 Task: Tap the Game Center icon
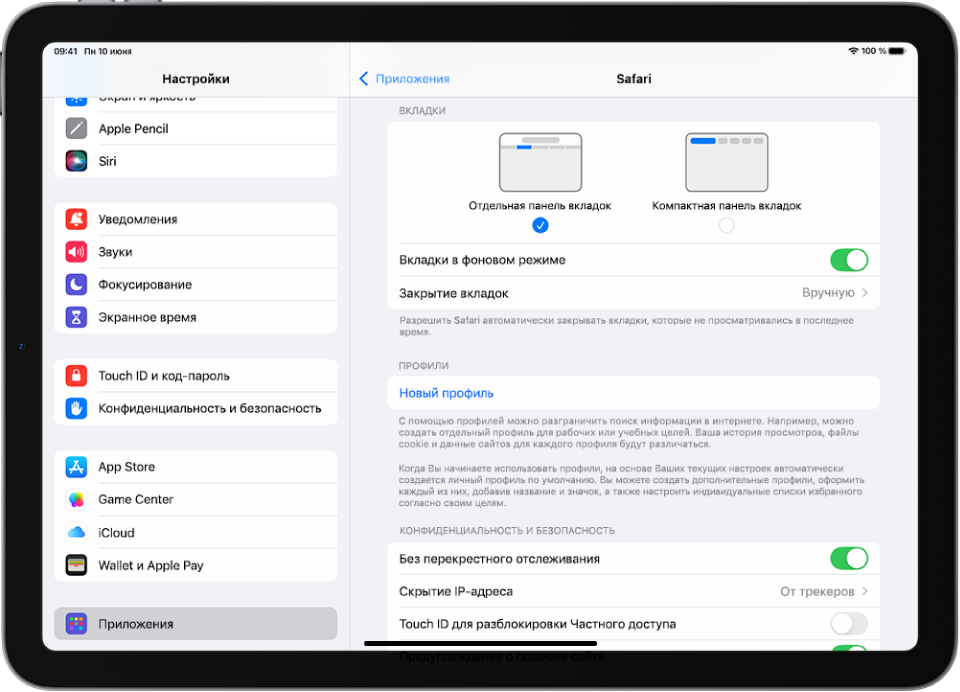pos(76,500)
